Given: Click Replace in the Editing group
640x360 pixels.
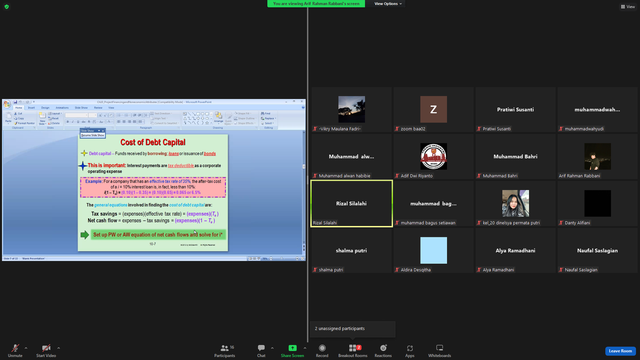Looking at the screenshot, I should (269, 118).
